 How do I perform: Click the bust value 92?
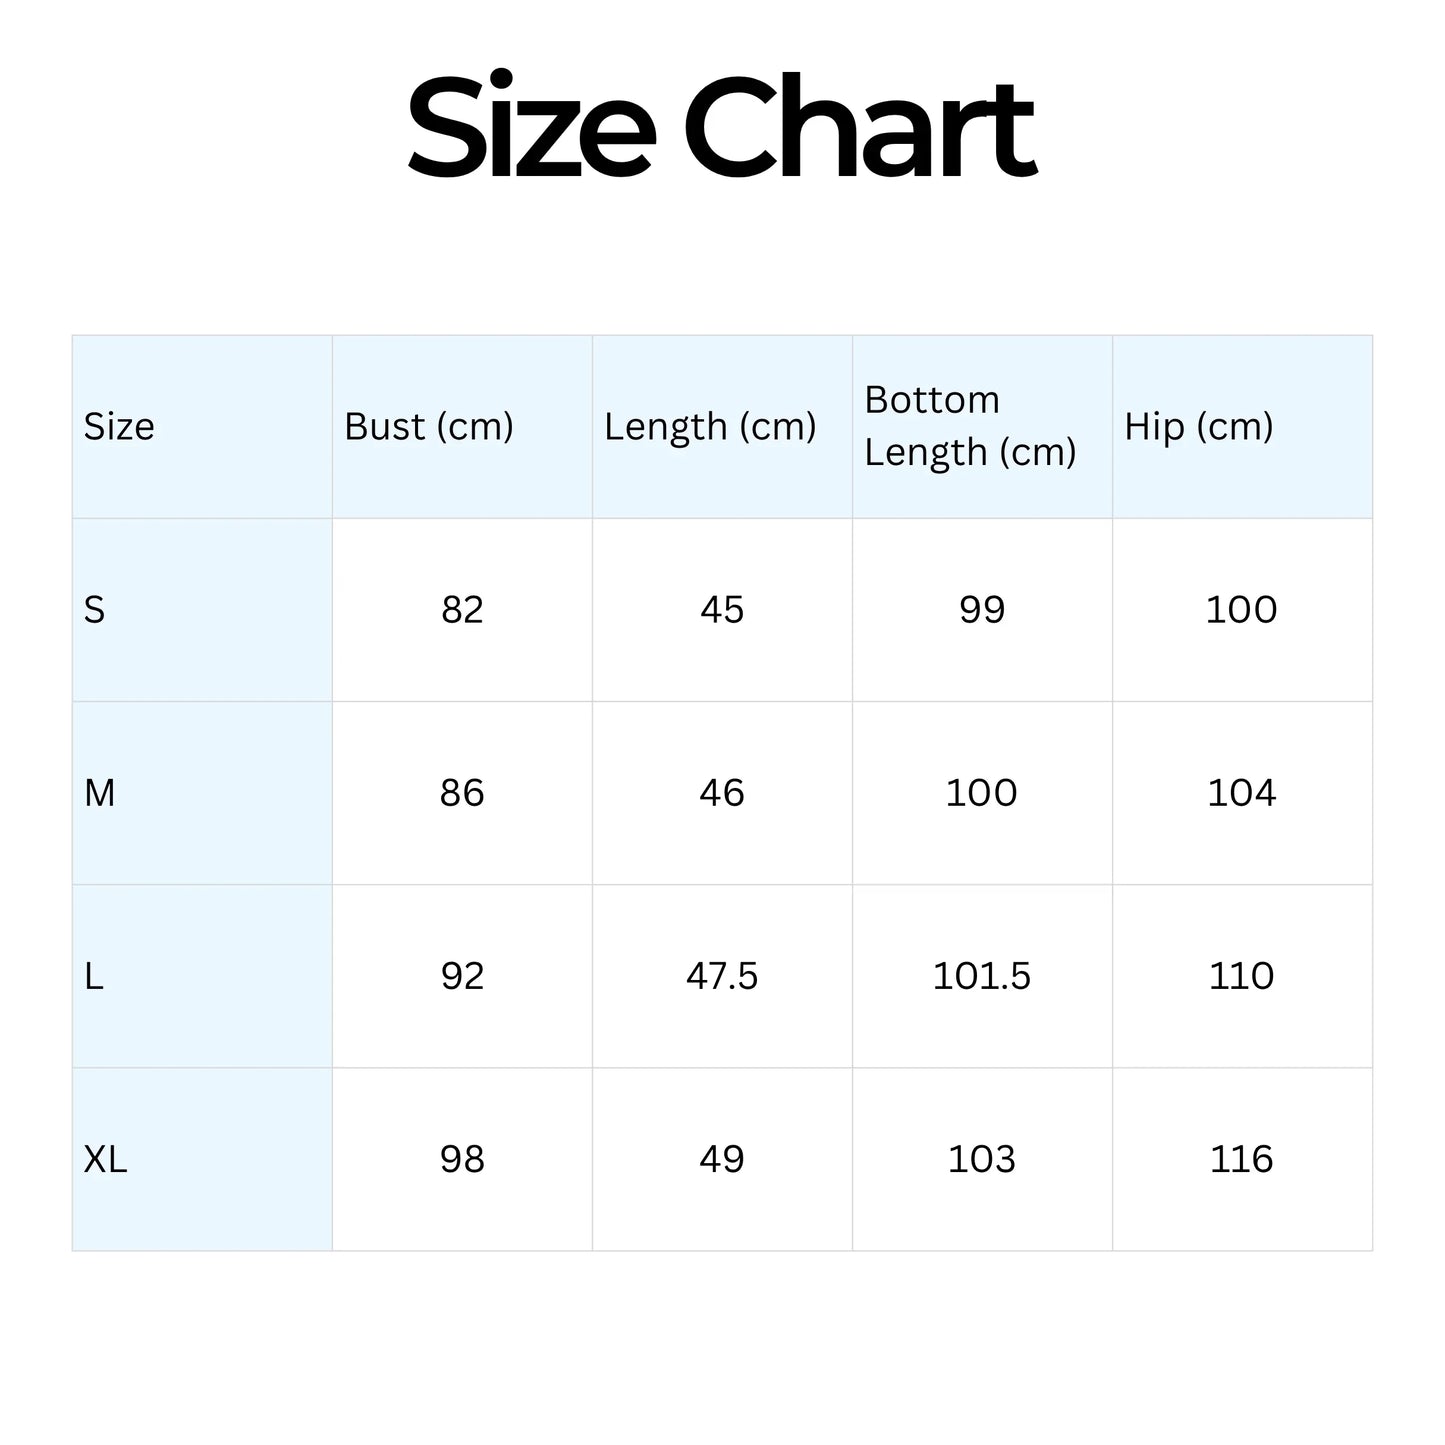462,976
